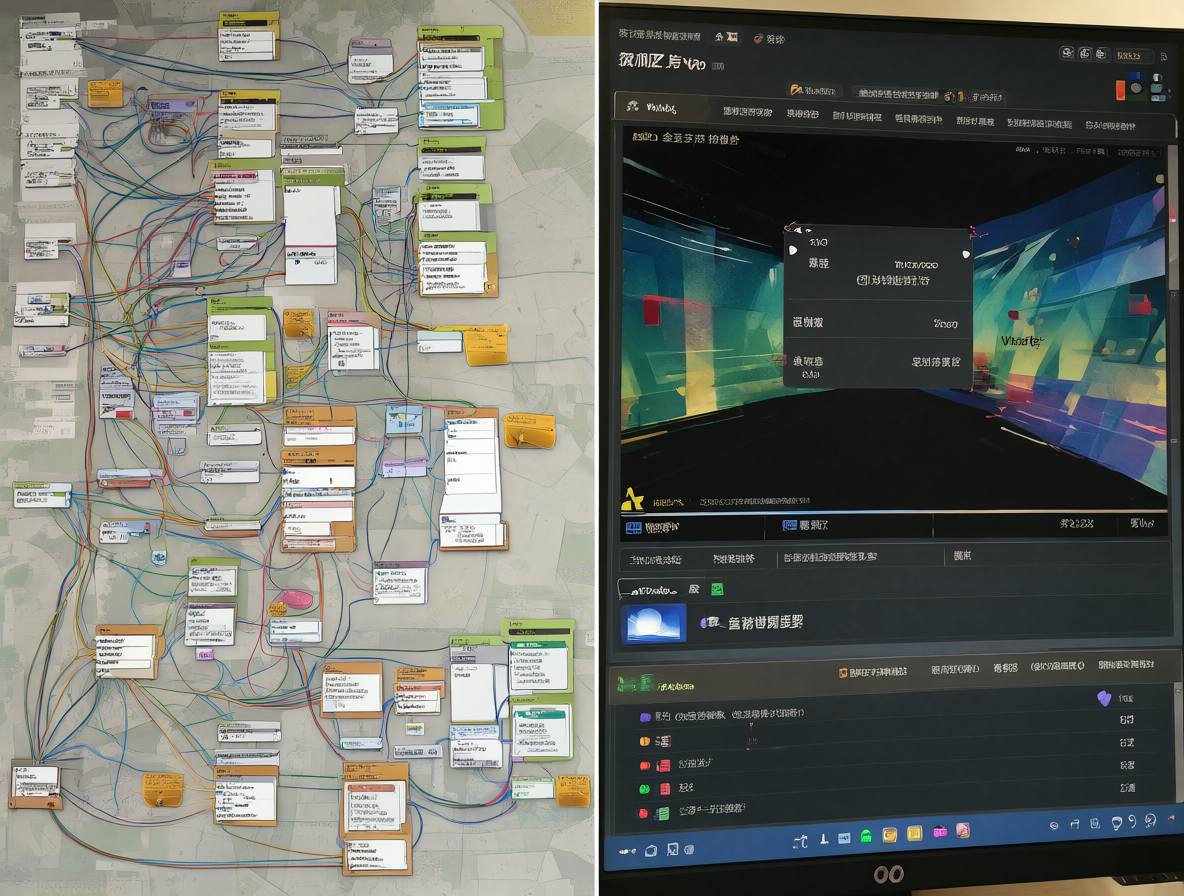Select the pink blob node in the node graph
Image resolution: width=1184 pixels, height=896 pixels.
pos(295,599)
